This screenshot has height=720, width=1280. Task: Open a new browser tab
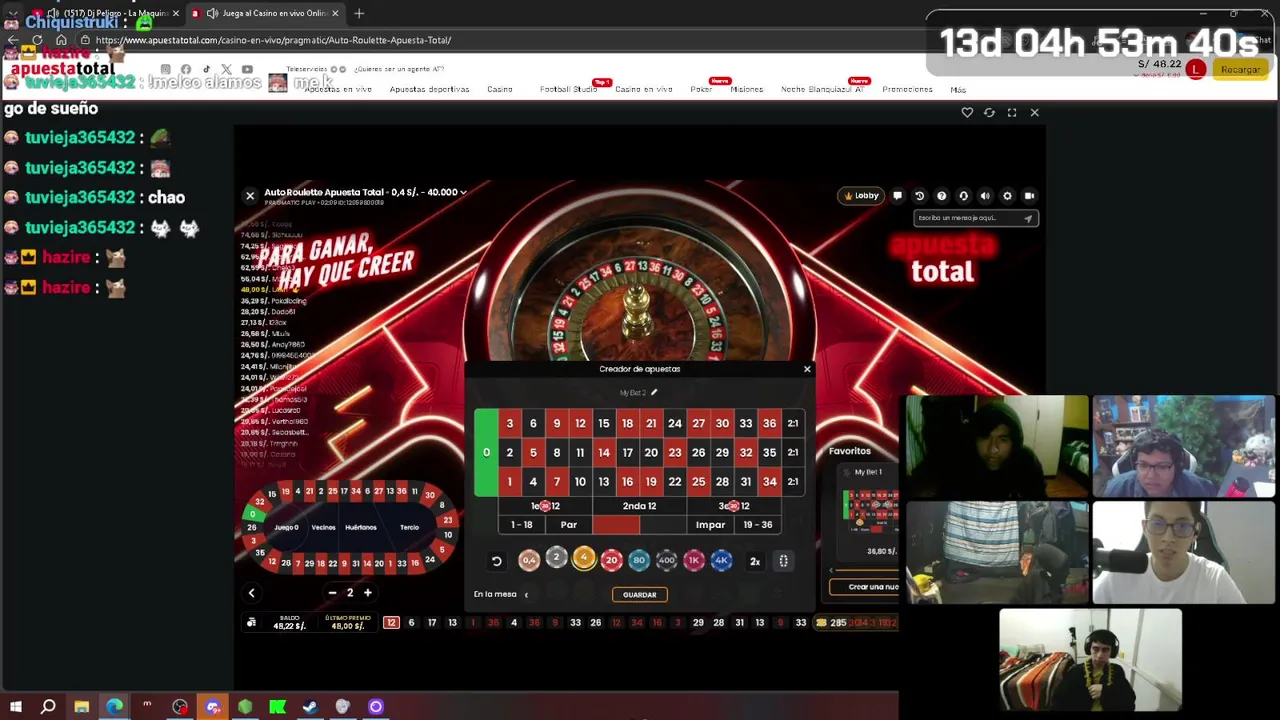coord(359,13)
